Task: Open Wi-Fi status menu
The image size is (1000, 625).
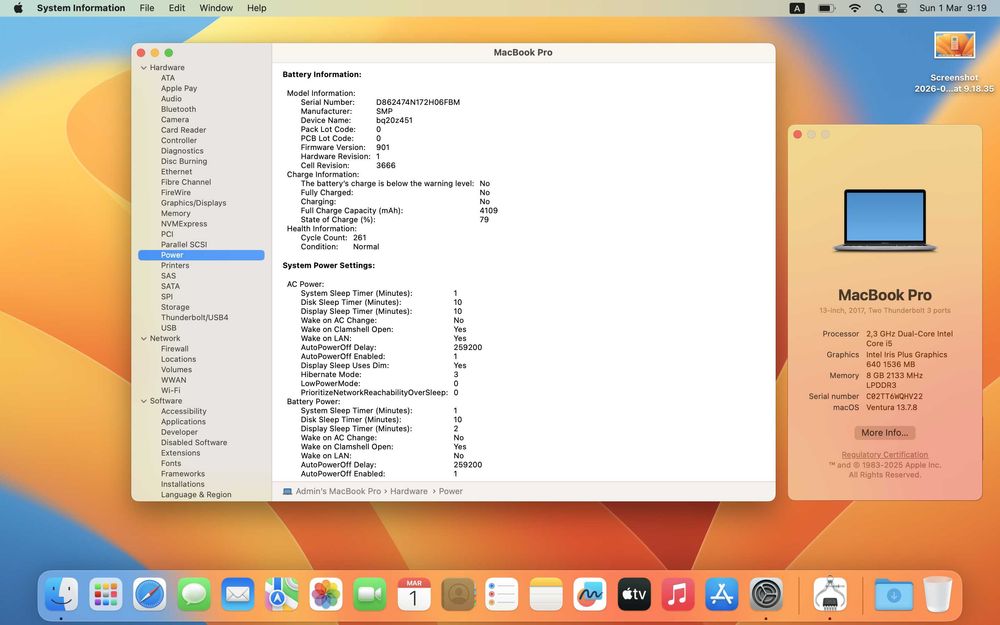Action: [855, 8]
